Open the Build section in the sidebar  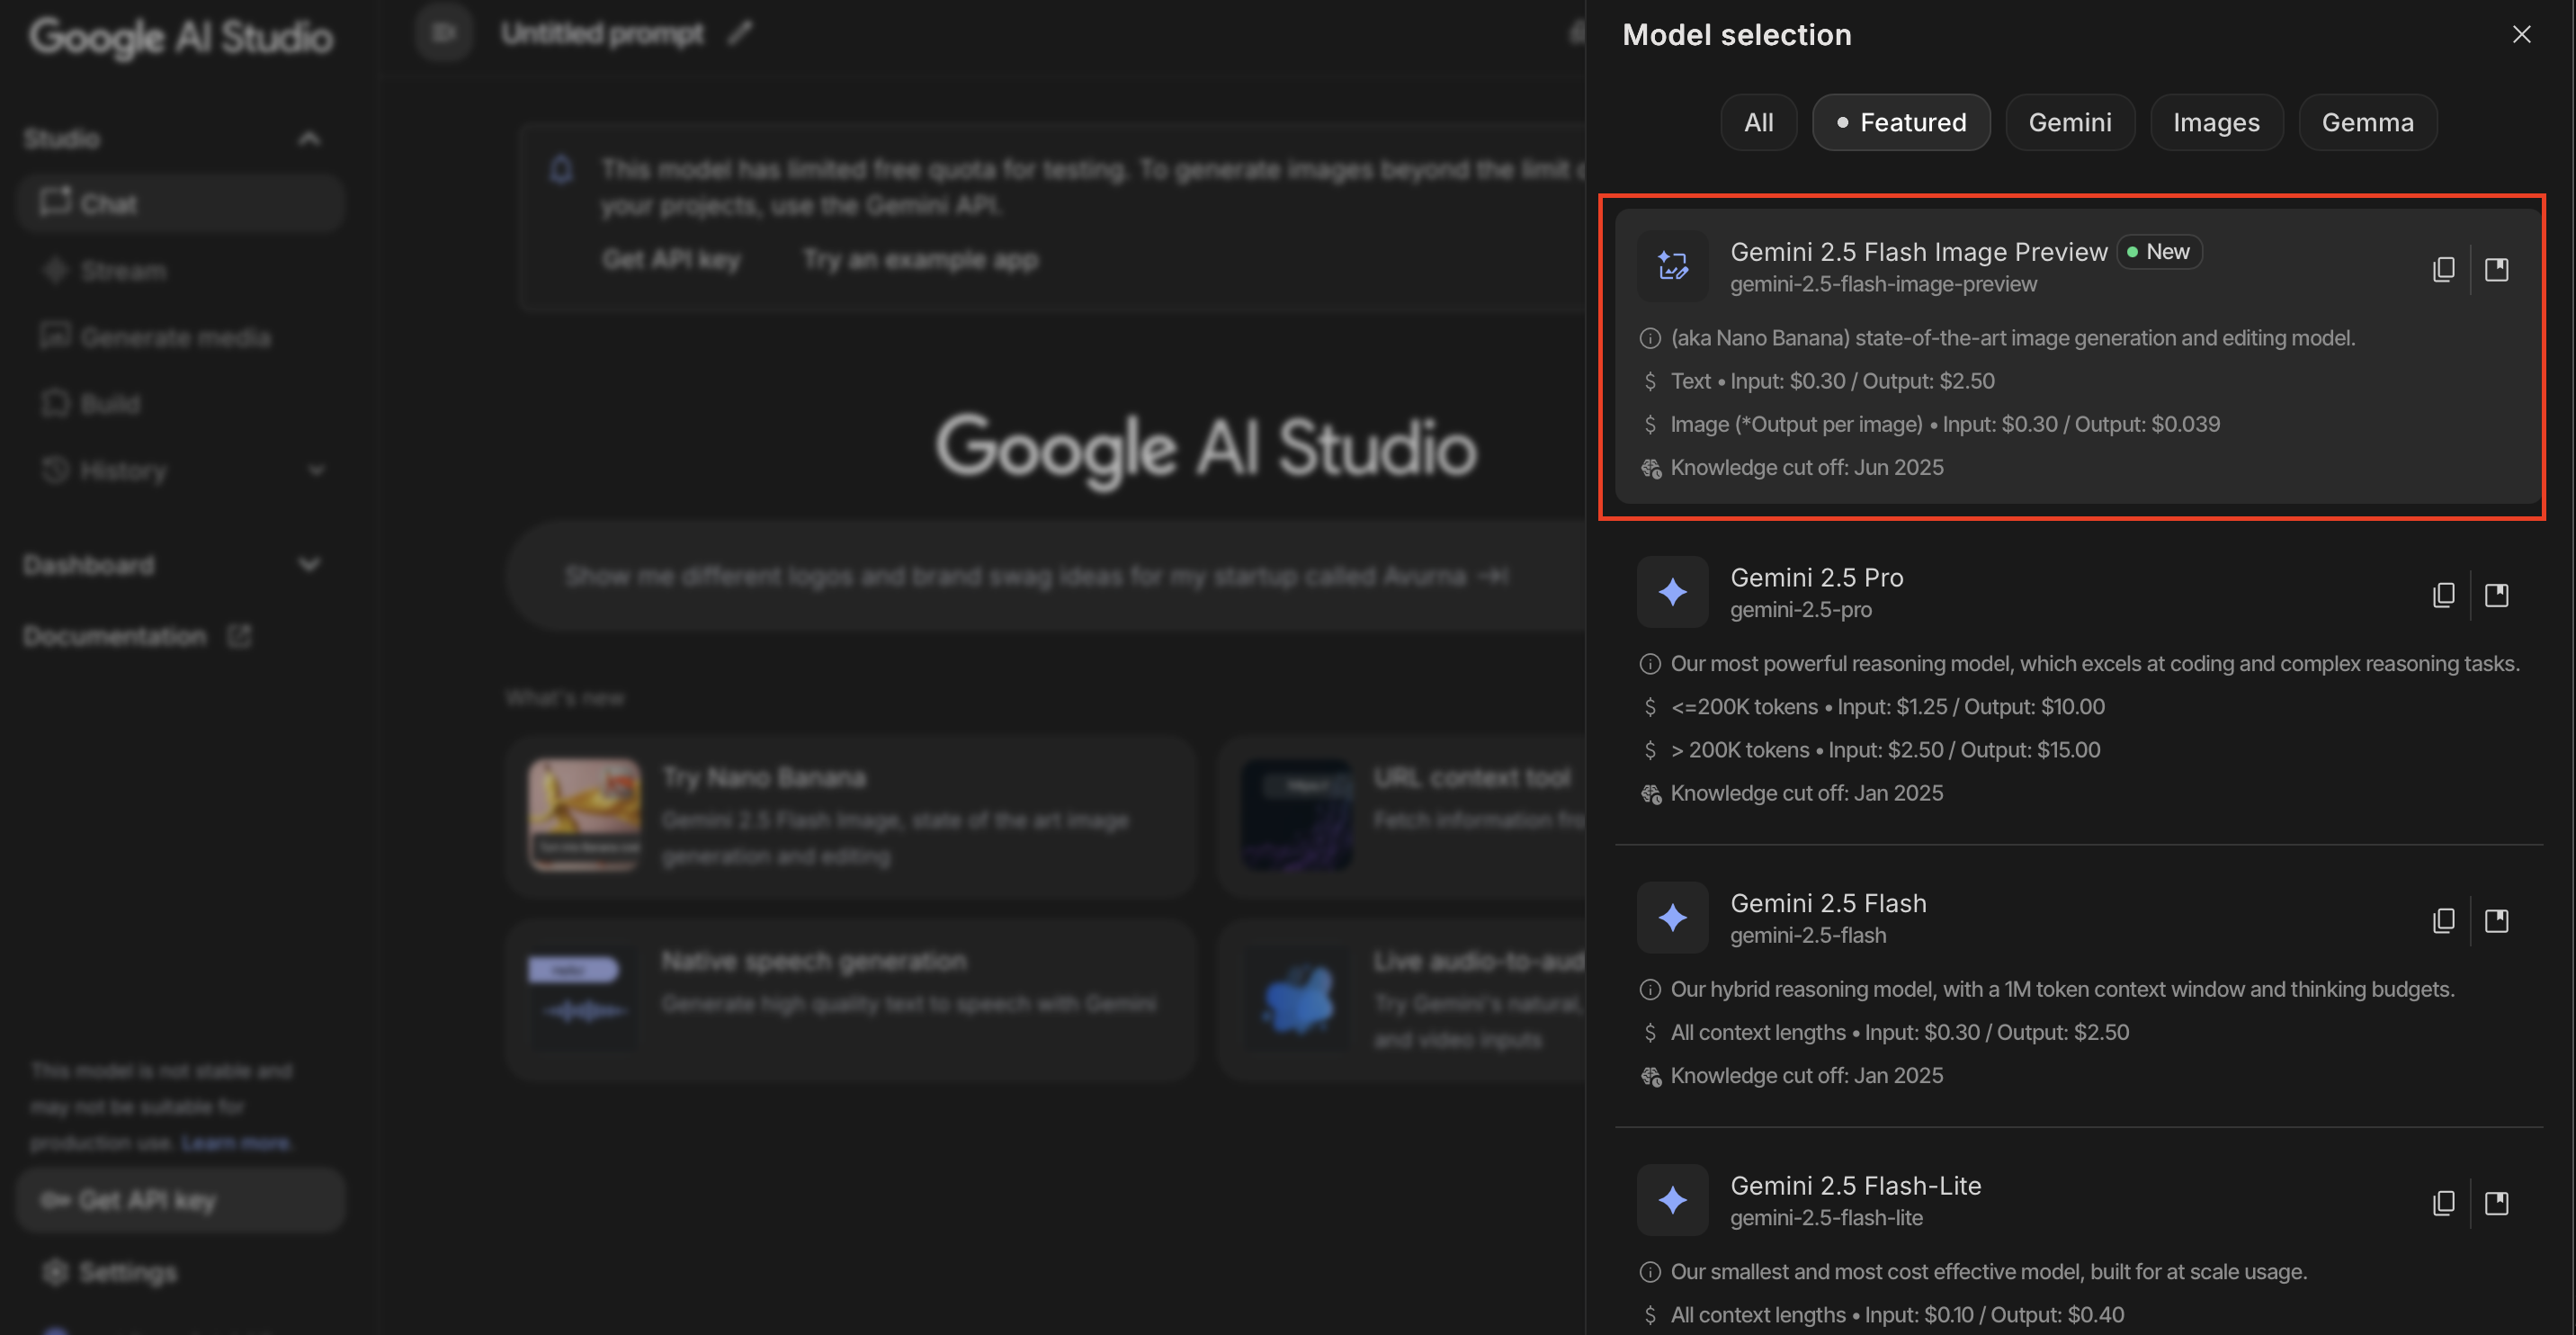point(110,403)
